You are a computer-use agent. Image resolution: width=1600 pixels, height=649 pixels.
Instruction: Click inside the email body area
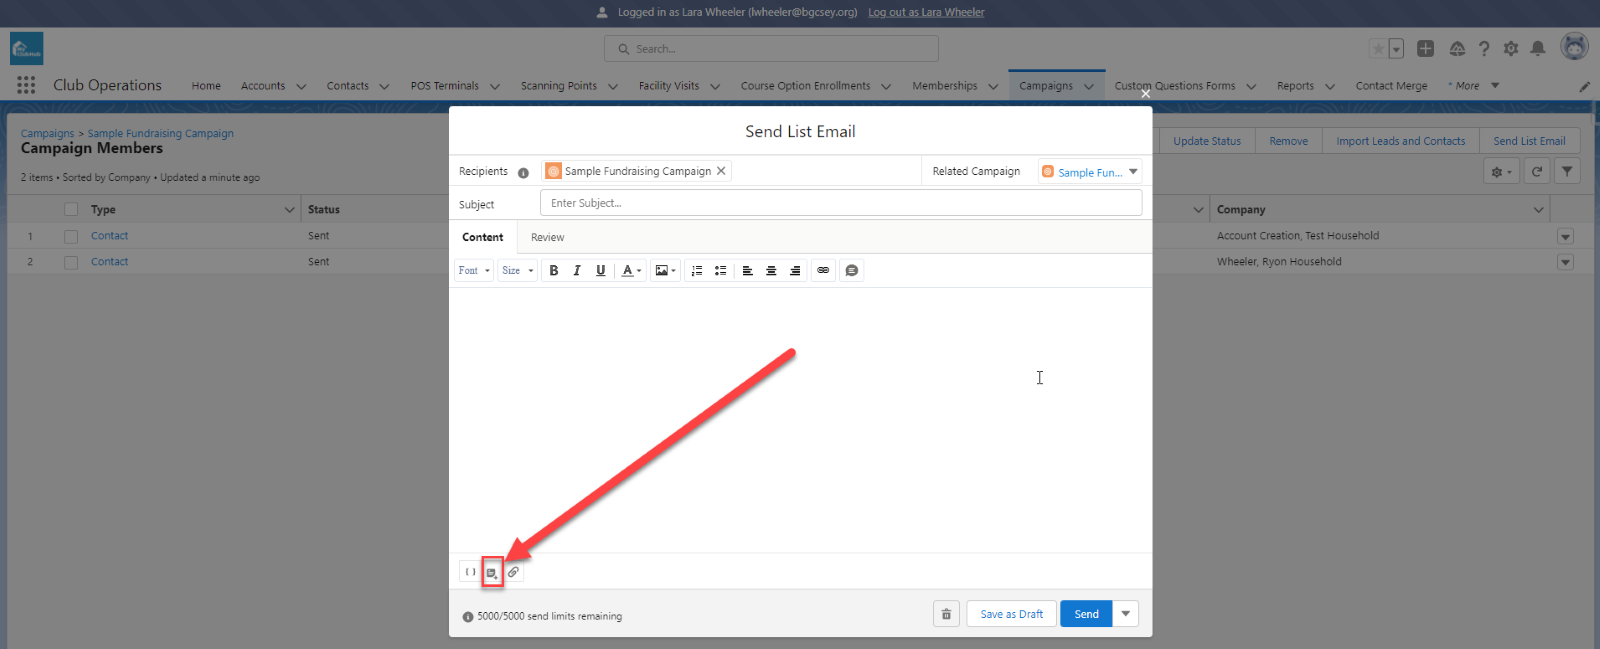coord(800,420)
